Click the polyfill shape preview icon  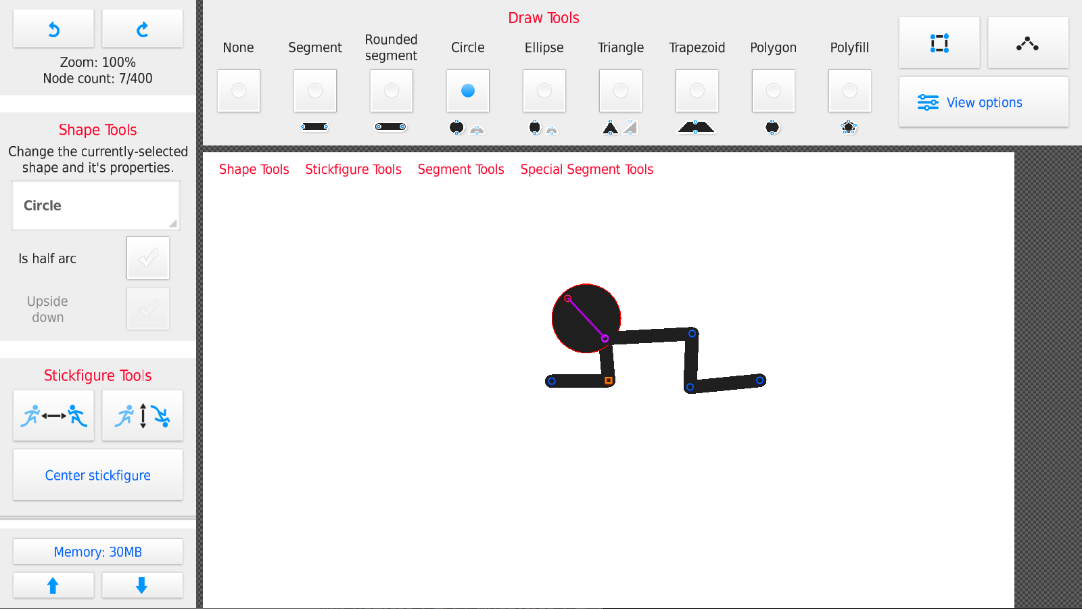point(849,127)
